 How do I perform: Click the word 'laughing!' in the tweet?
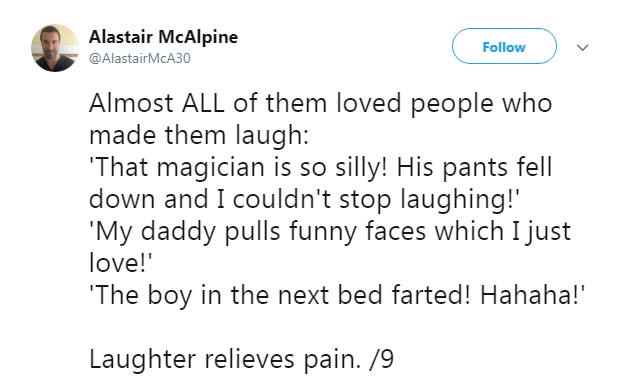pos(460,200)
